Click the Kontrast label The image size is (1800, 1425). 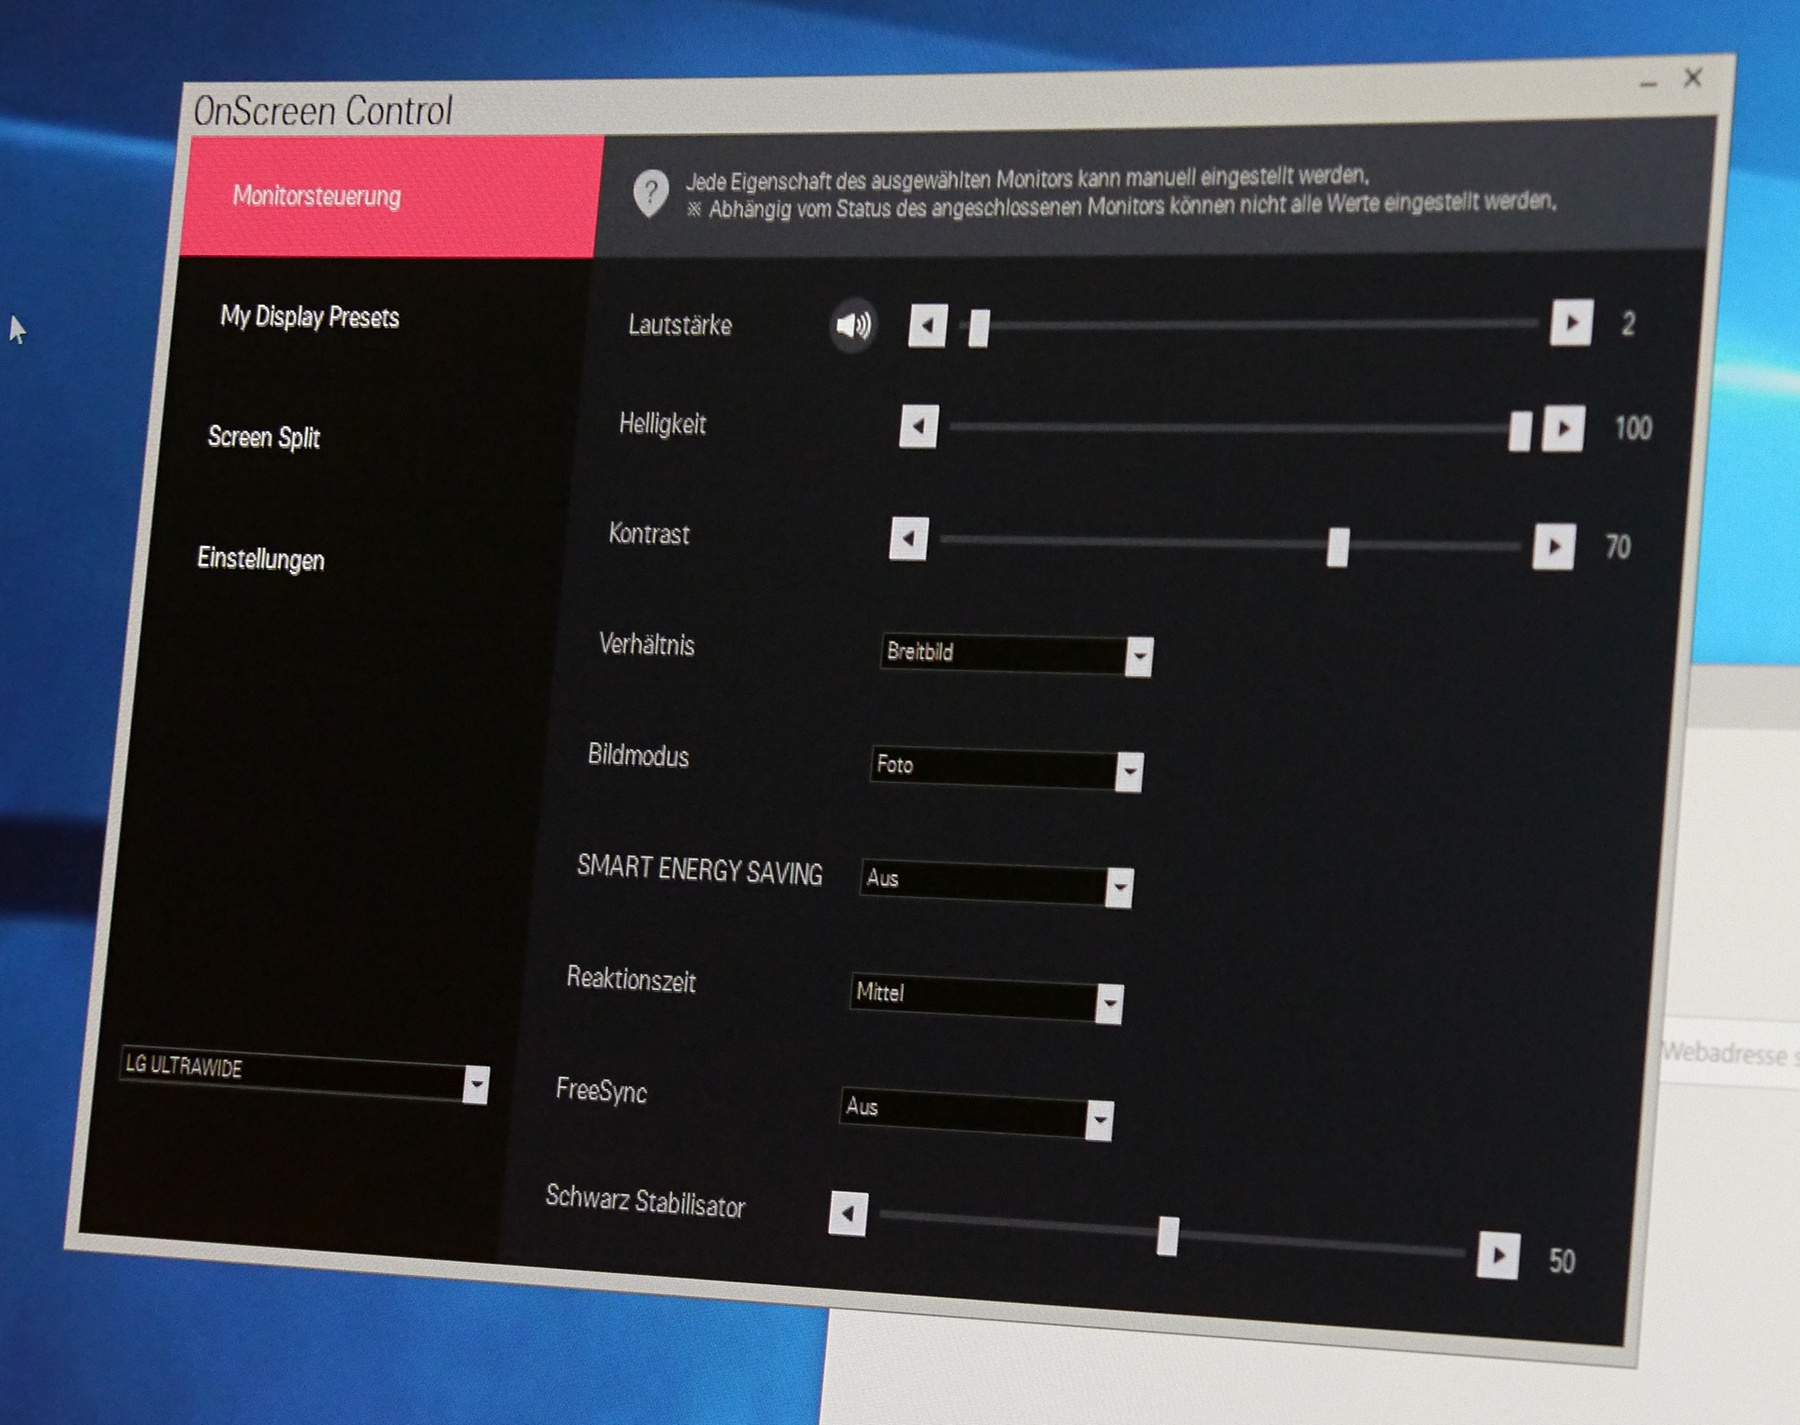(649, 534)
